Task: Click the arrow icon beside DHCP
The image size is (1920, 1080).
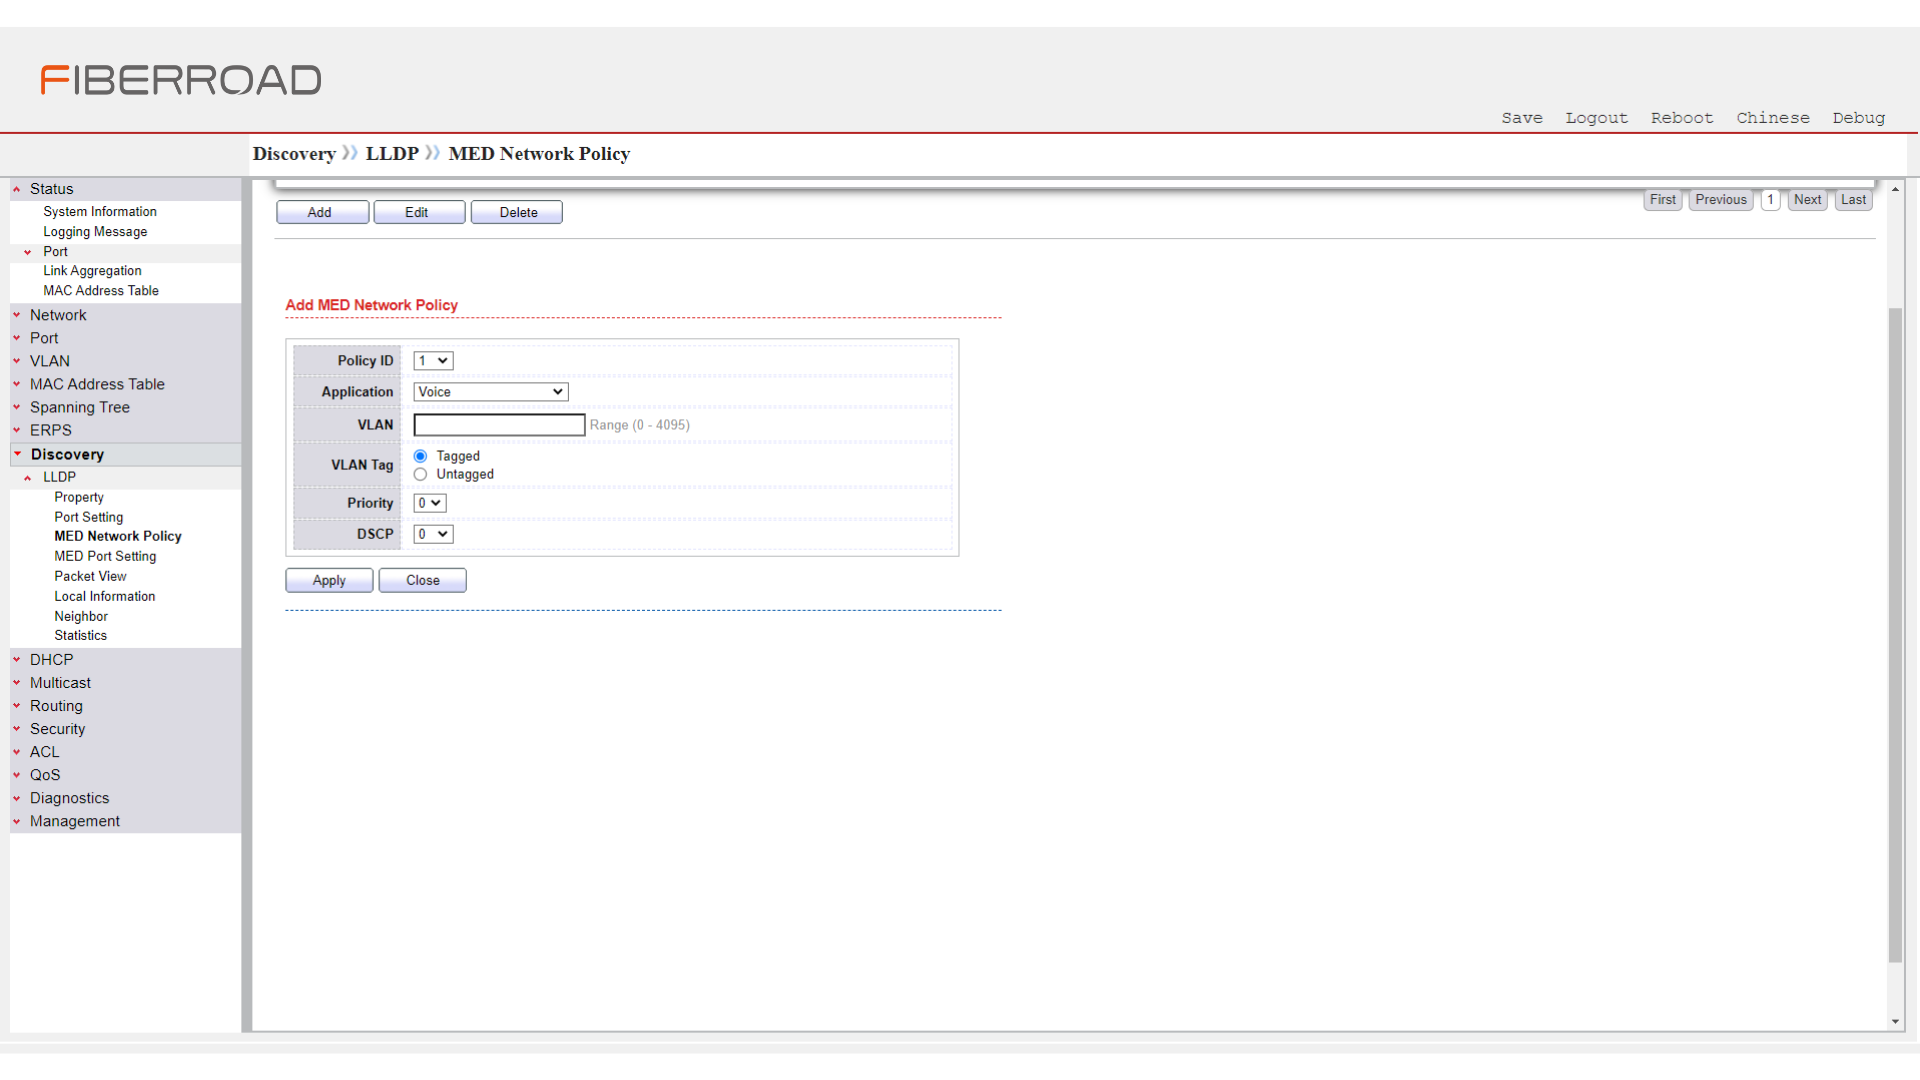Action: (x=17, y=660)
